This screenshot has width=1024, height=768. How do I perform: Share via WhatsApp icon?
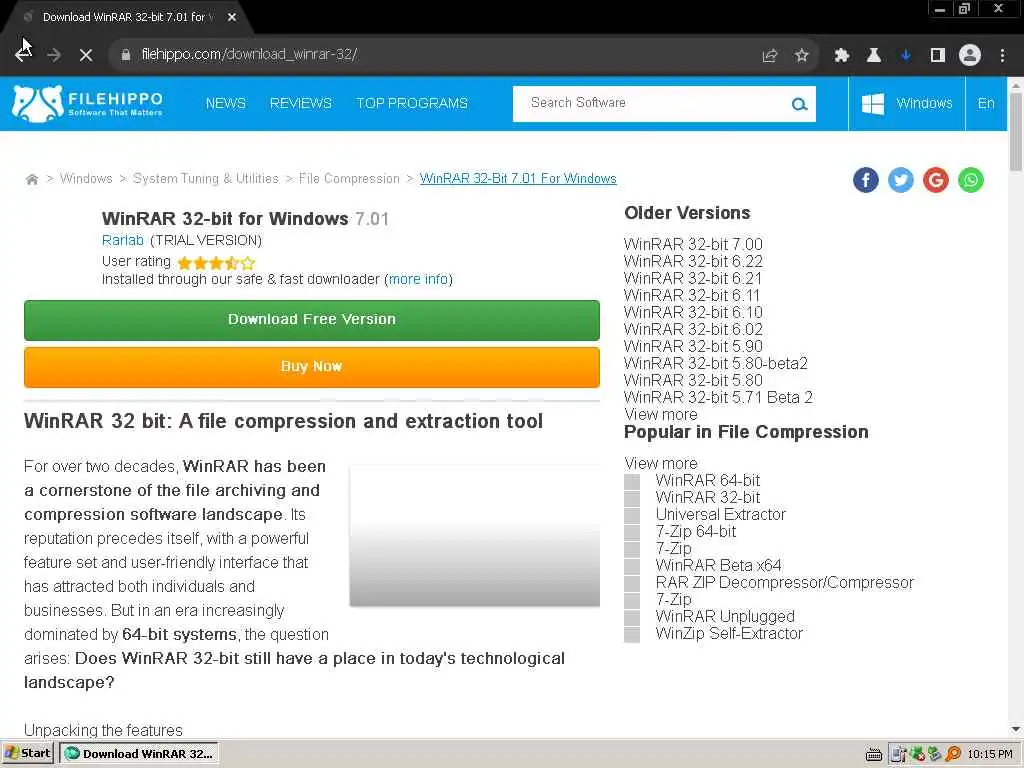coord(970,180)
